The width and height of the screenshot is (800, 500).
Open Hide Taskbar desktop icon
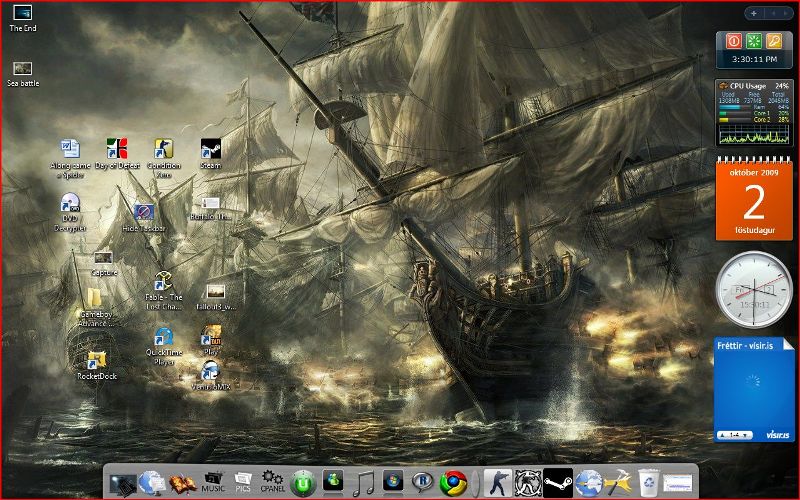coord(144,218)
